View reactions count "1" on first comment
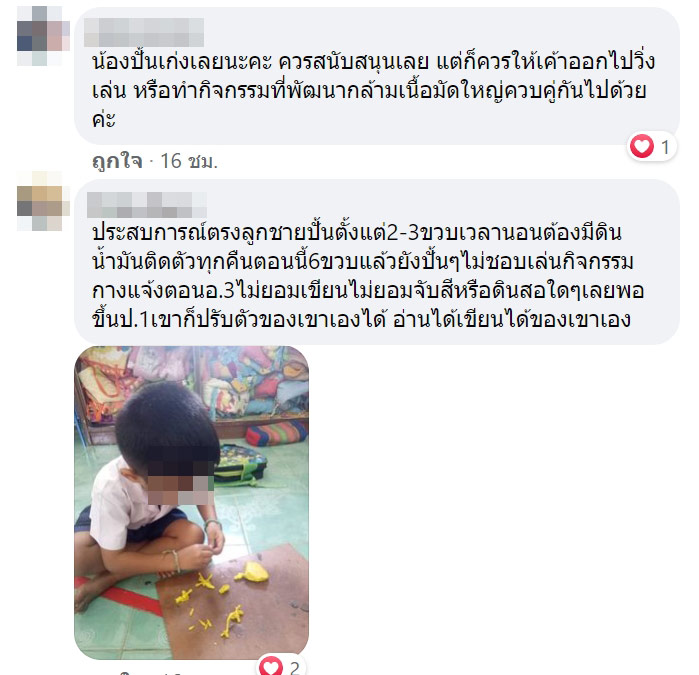699x675 pixels. click(665, 147)
